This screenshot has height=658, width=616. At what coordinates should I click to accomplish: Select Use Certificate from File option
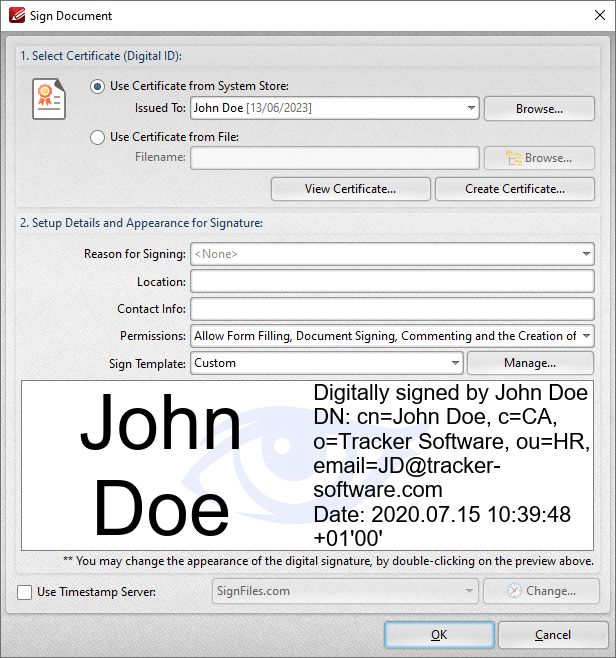[x=97, y=137]
